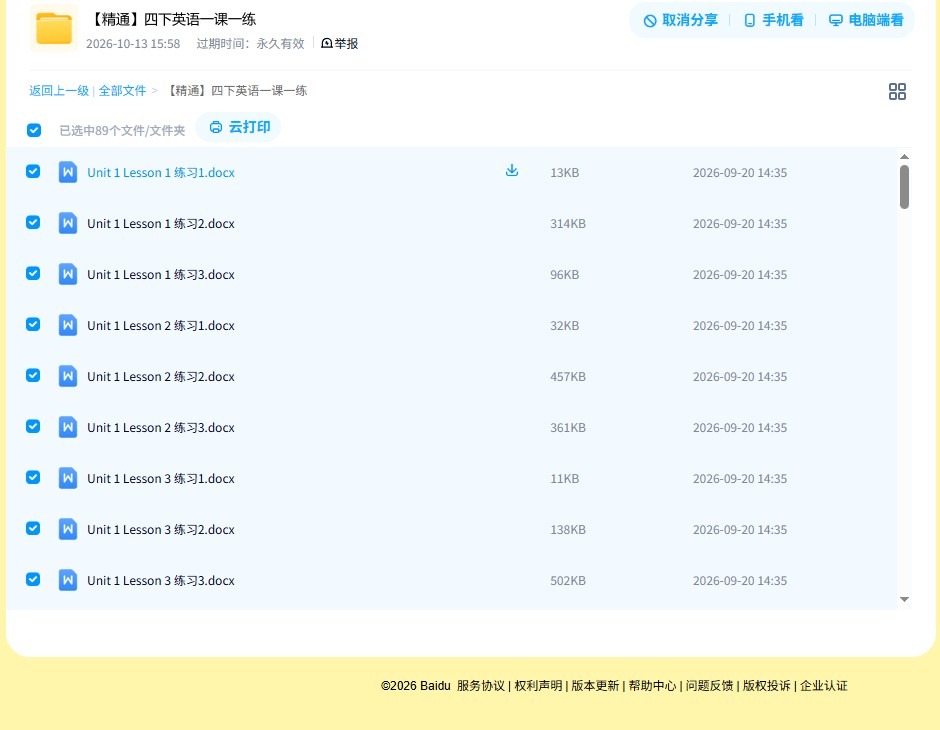The height and width of the screenshot is (730, 940).
Task: Click the Word icon of Unit 1 Lesson 2 练习1.docx
Action: pyautogui.click(x=68, y=325)
